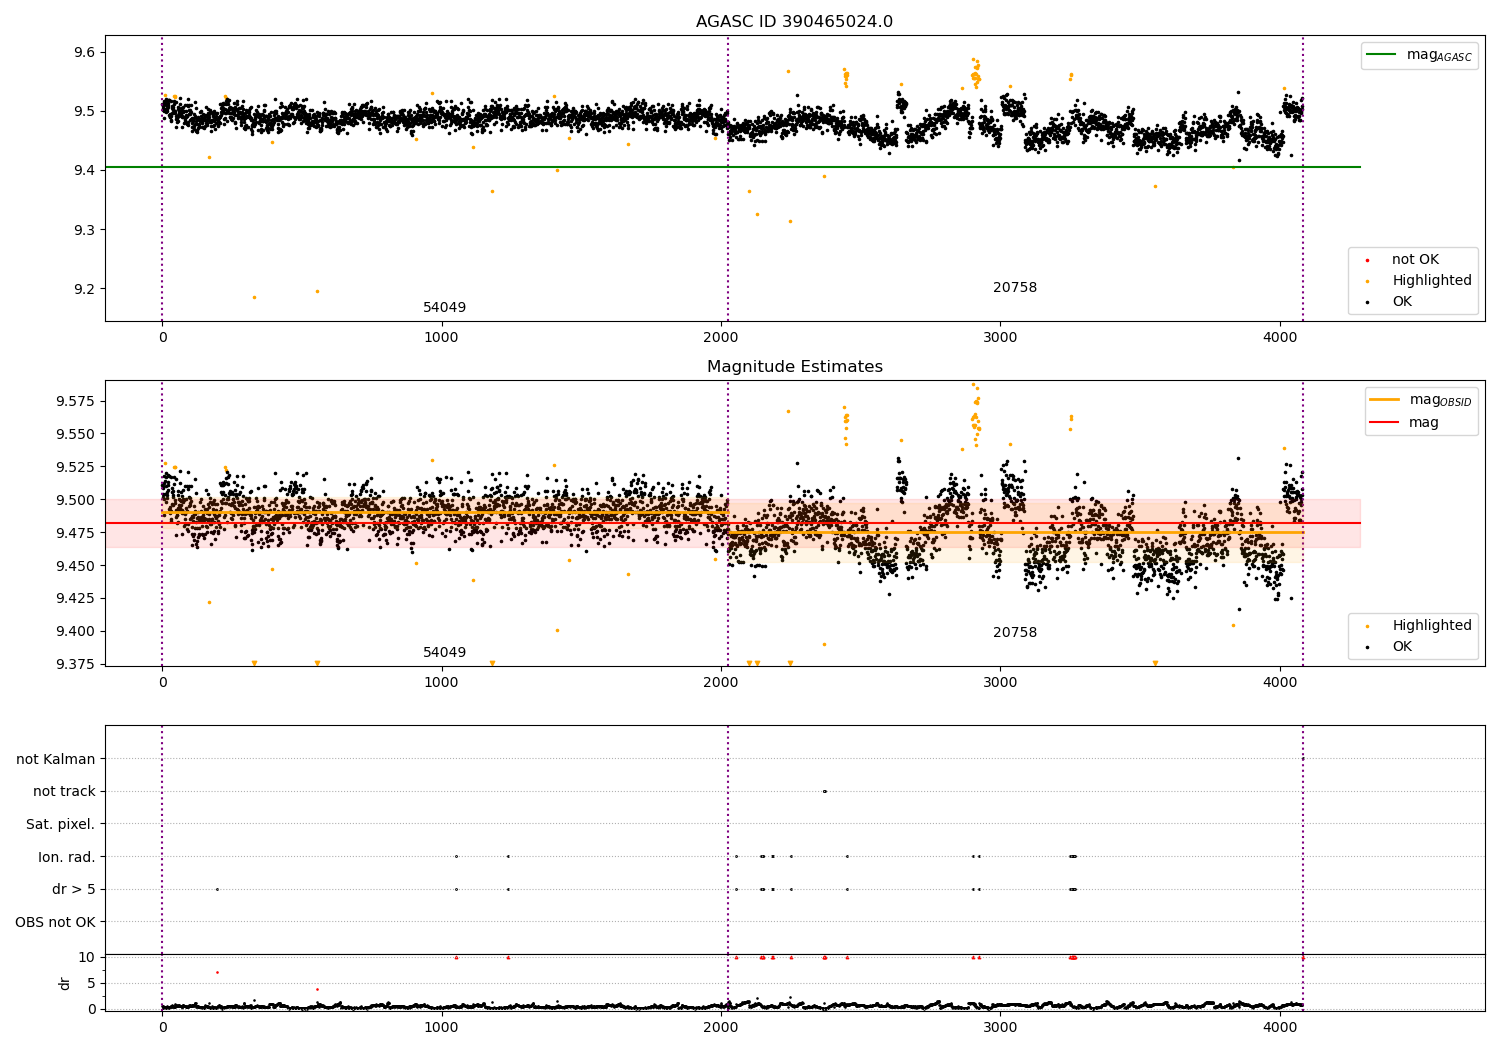Image resolution: width=1500 pixels, height=1050 pixels.
Task: Click the green horizontal line in AGASC ID plot
Action: click(x=732, y=167)
